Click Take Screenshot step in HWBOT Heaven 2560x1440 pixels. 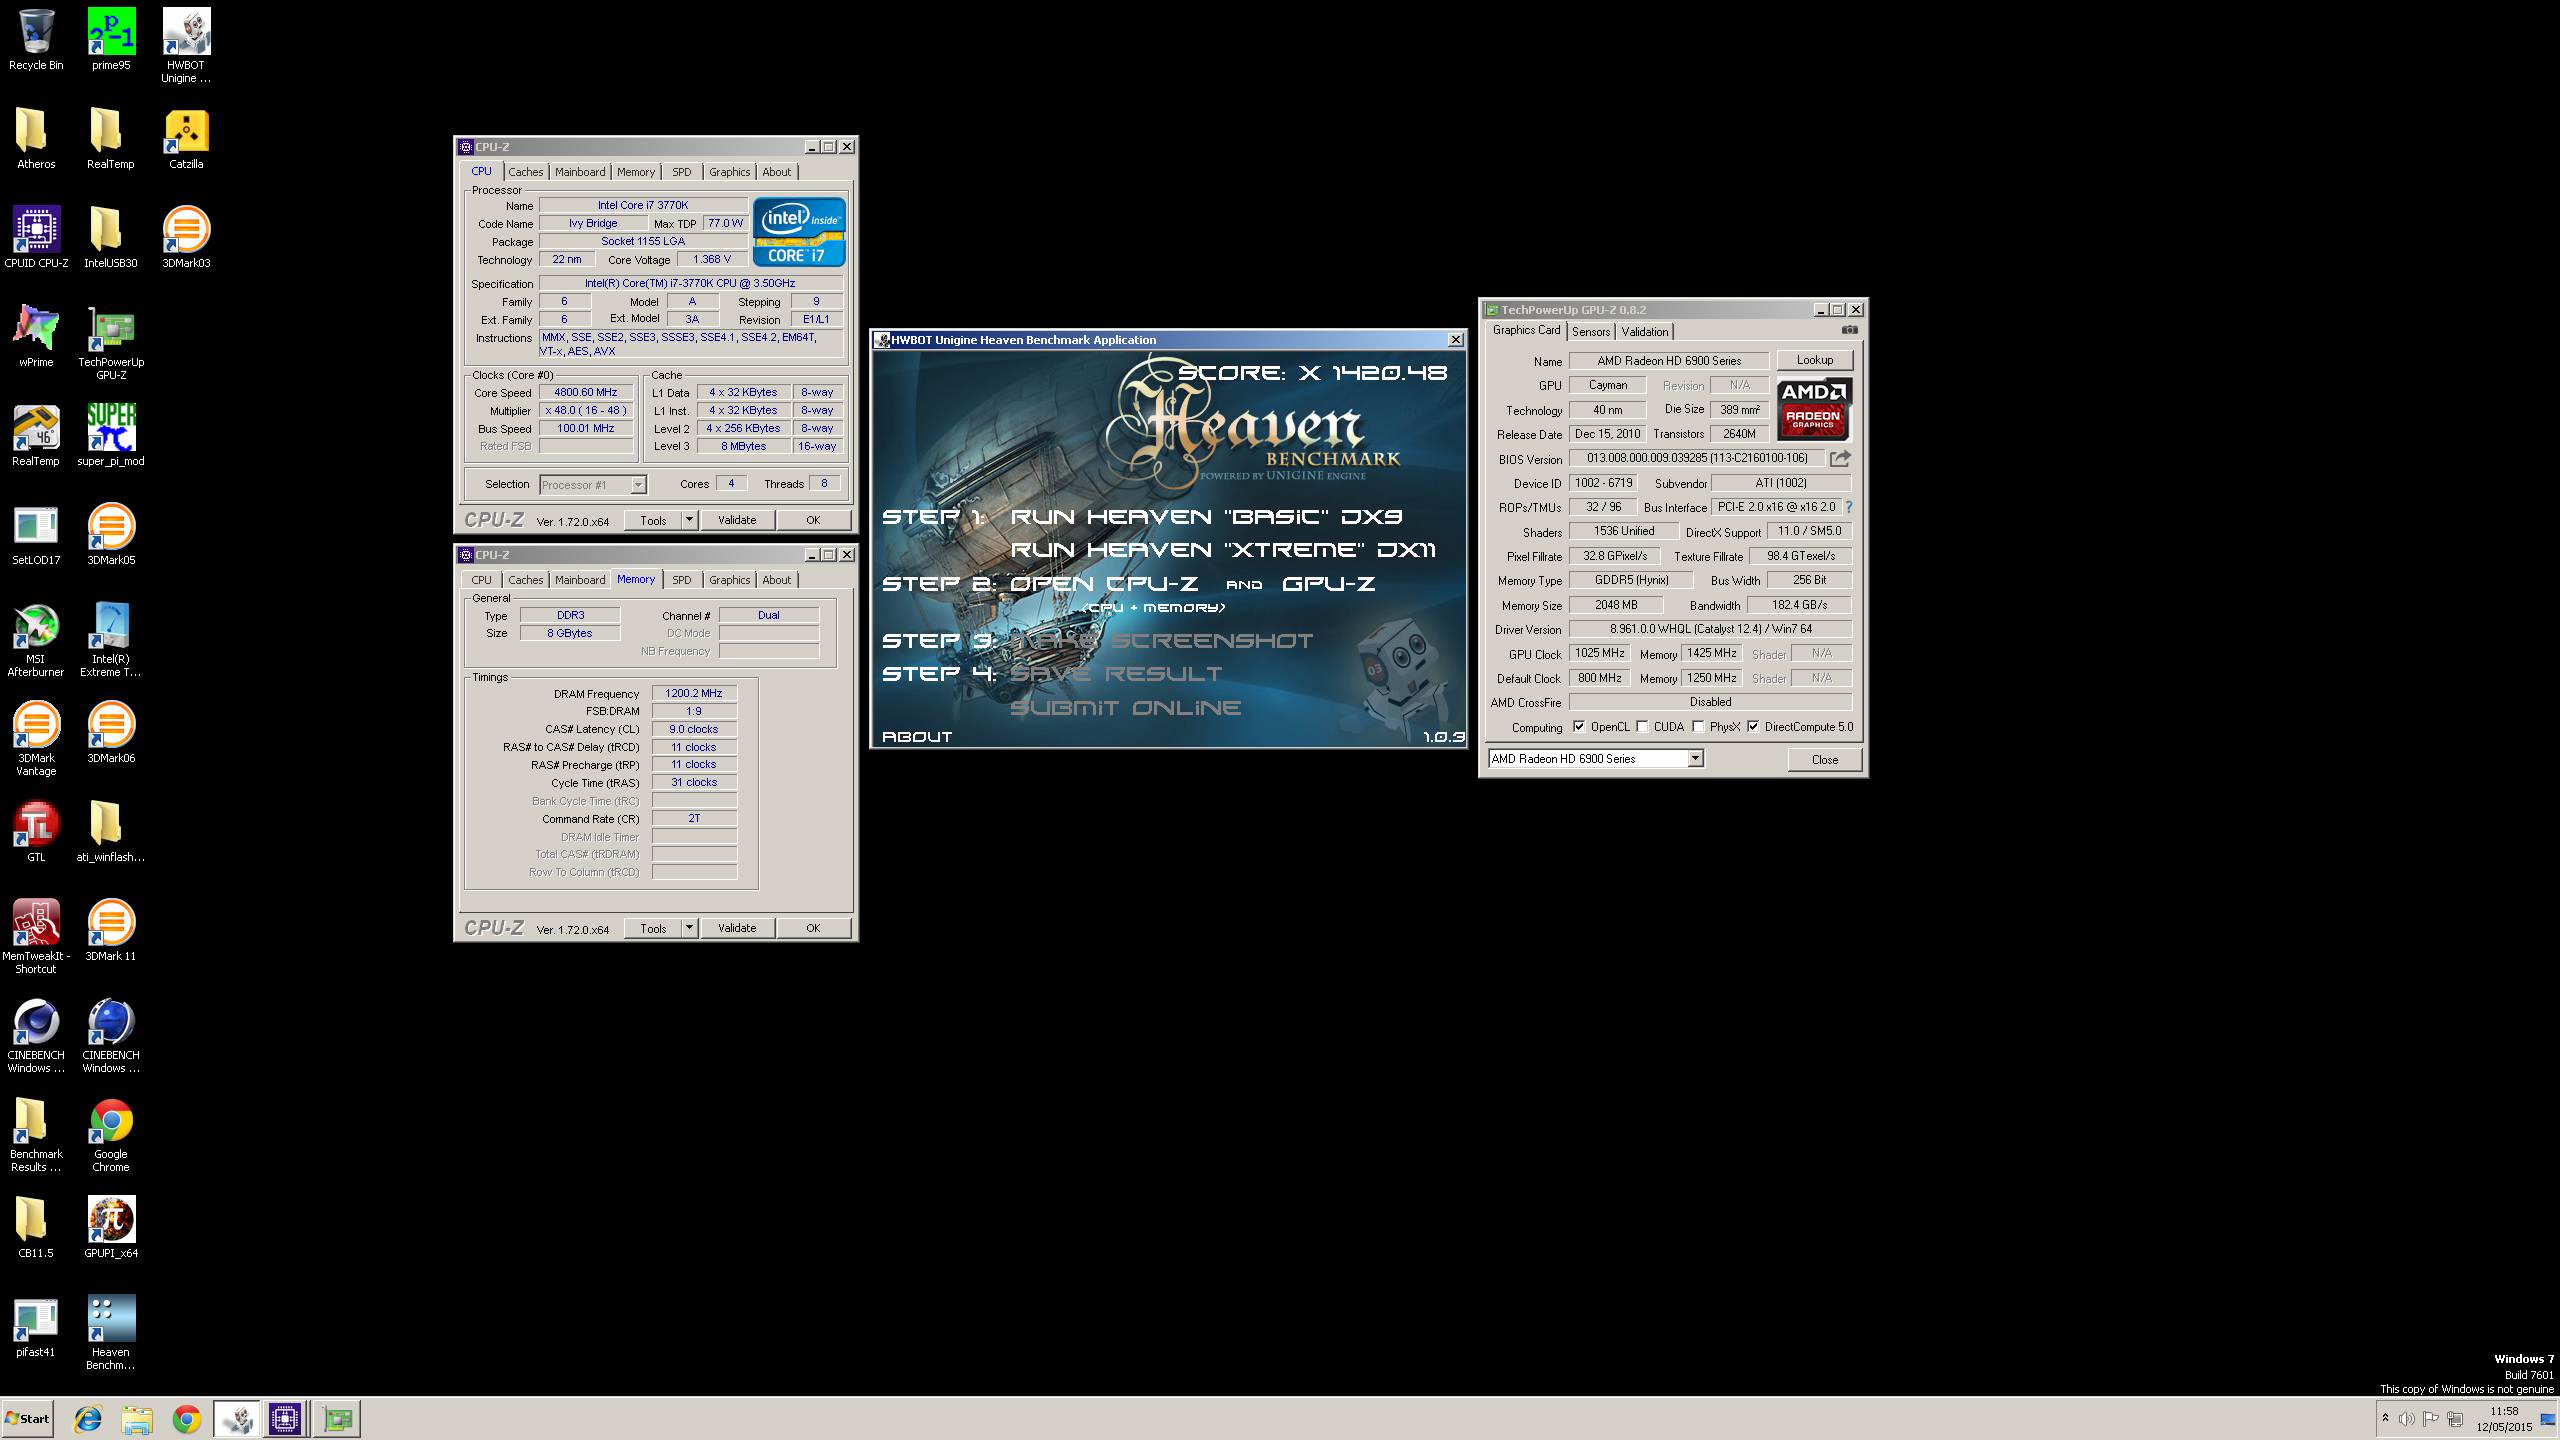(1162, 641)
